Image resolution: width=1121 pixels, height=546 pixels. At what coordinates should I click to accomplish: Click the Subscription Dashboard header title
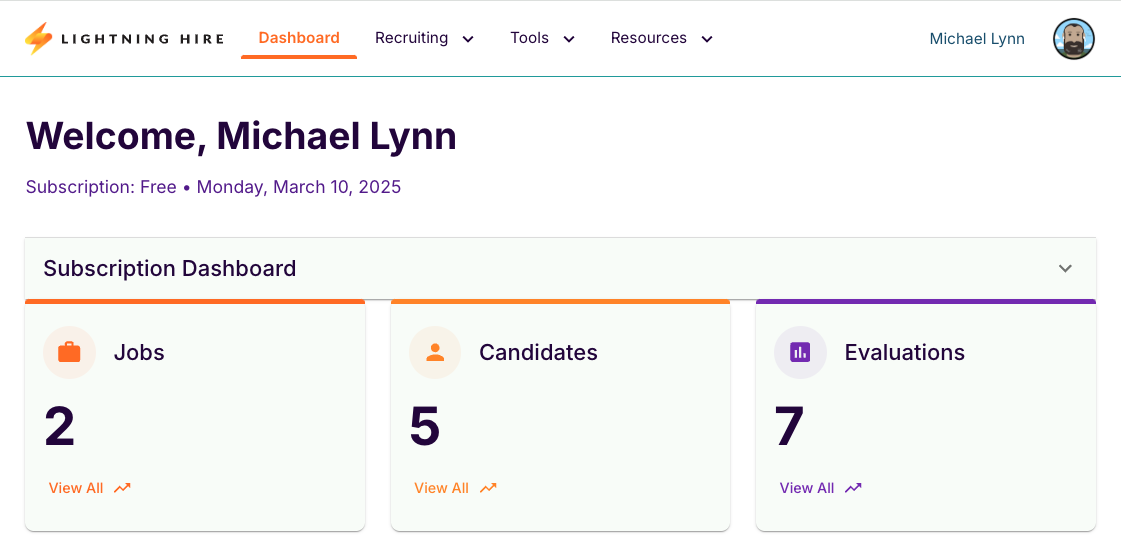click(x=170, y=268)
